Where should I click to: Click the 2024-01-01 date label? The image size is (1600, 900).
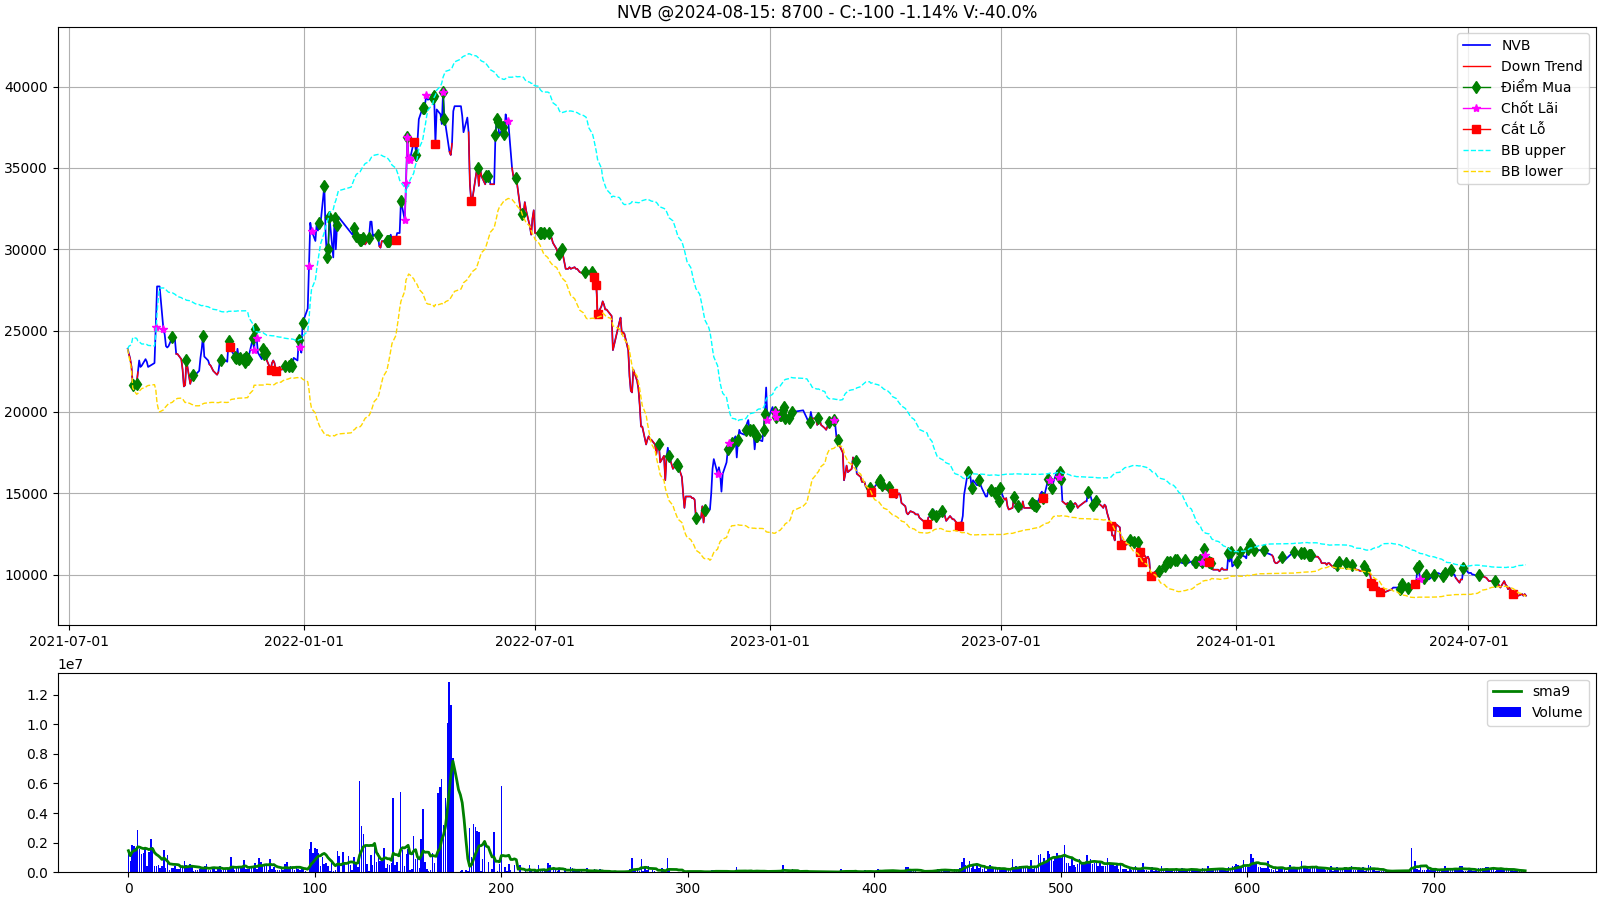[1236, 641]
